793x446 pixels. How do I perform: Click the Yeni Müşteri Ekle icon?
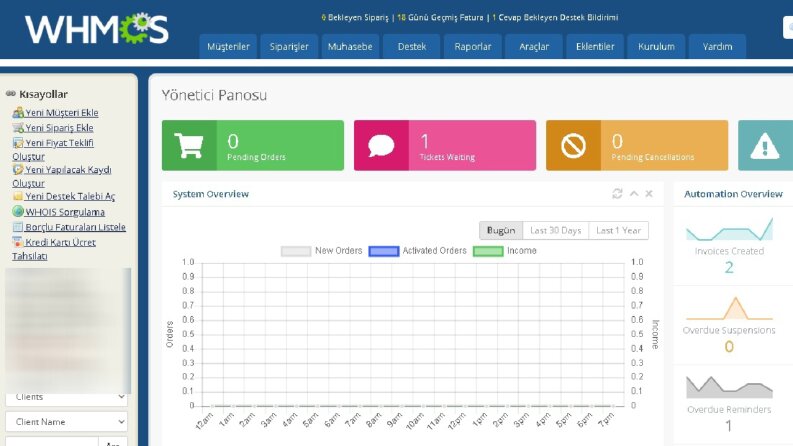(18, 112)
